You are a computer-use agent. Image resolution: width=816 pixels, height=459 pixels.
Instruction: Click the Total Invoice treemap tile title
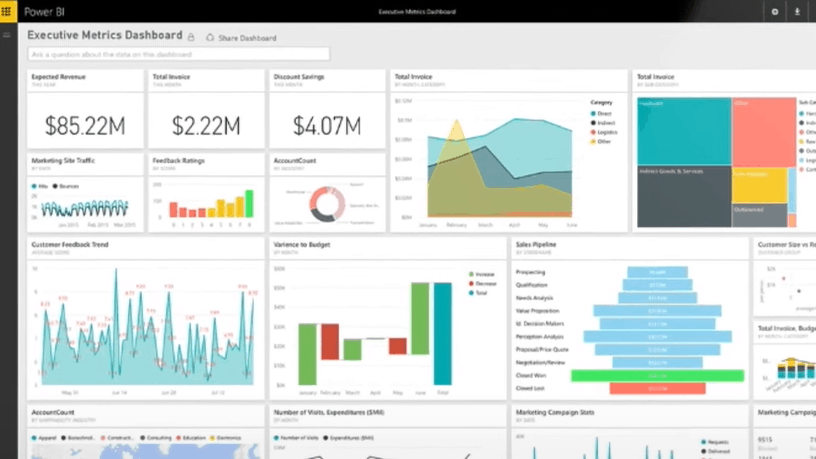(656, 77)
